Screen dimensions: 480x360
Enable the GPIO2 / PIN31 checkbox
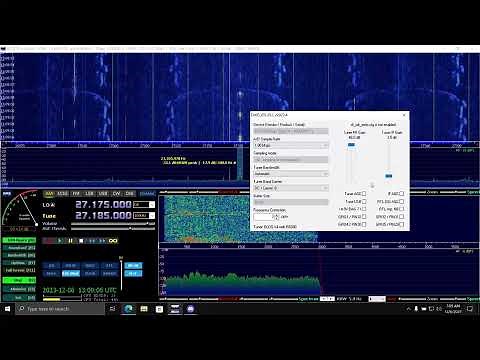(x=402, y=217)
